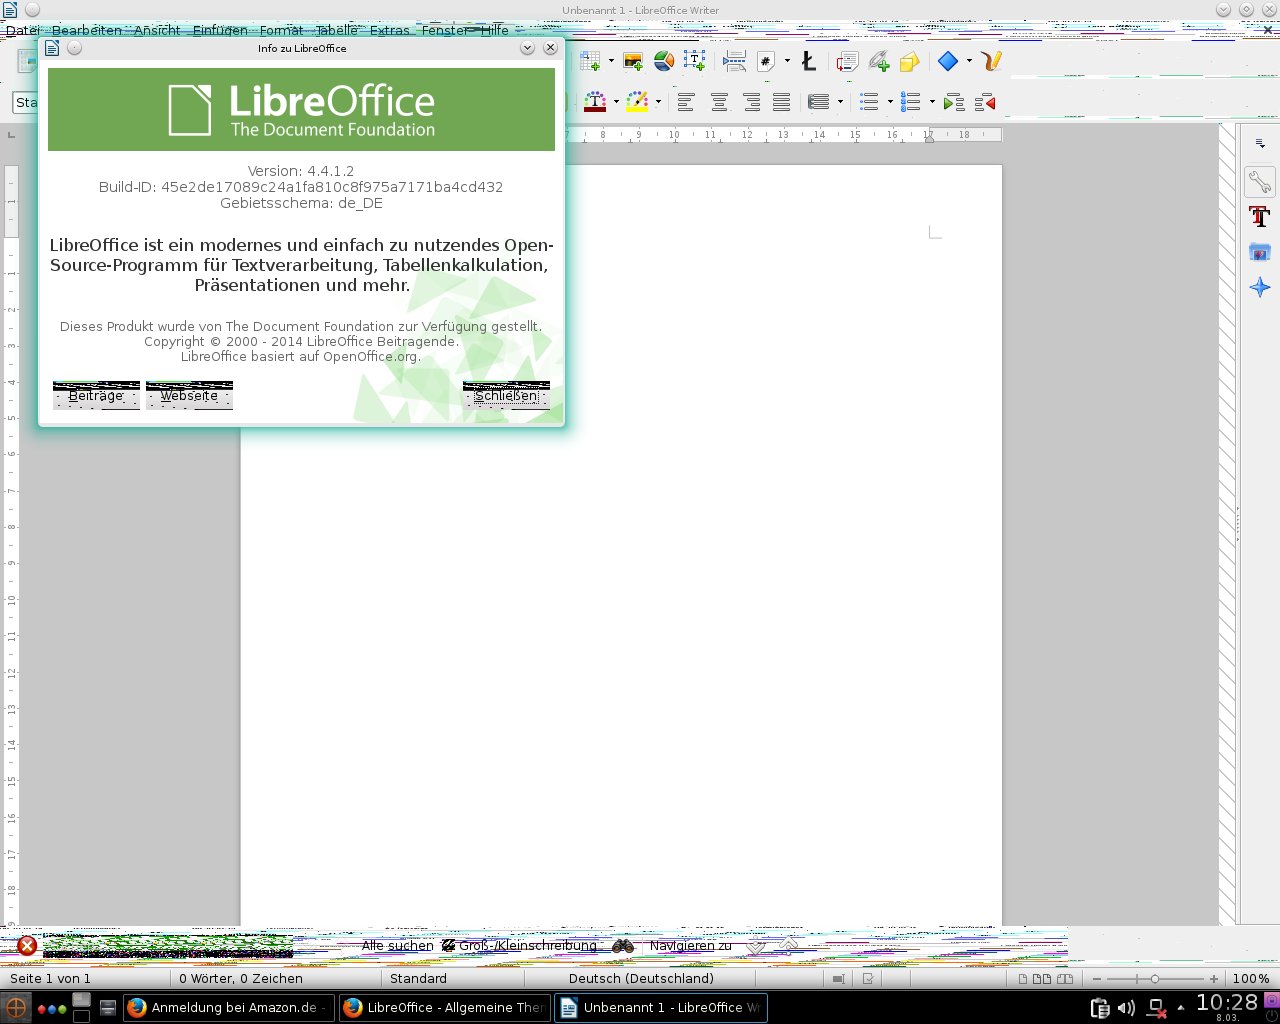Click the zoom in plus button
The height and width of the screenshot is (1024, 1280).
click(x=1214, y=978)
